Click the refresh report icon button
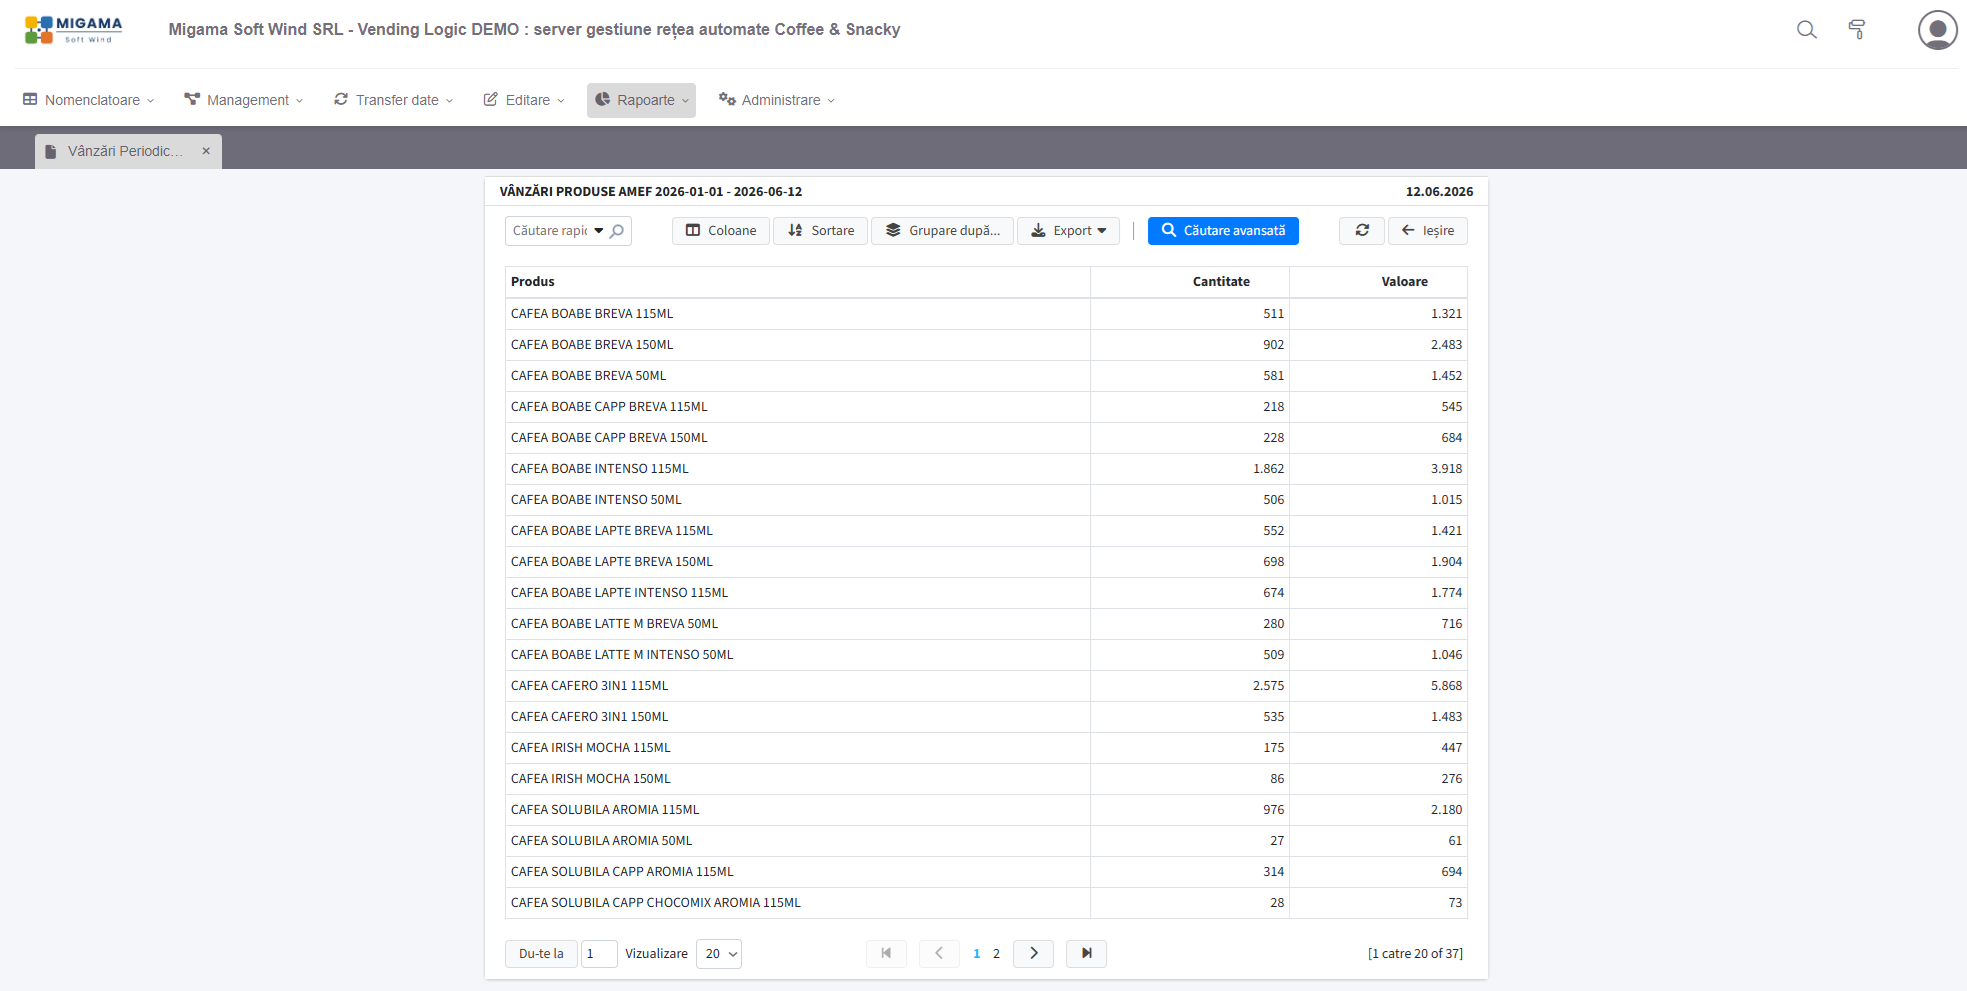Image resolution: width=1967 pixels, height=991 pixels. tap(1362, 231)
